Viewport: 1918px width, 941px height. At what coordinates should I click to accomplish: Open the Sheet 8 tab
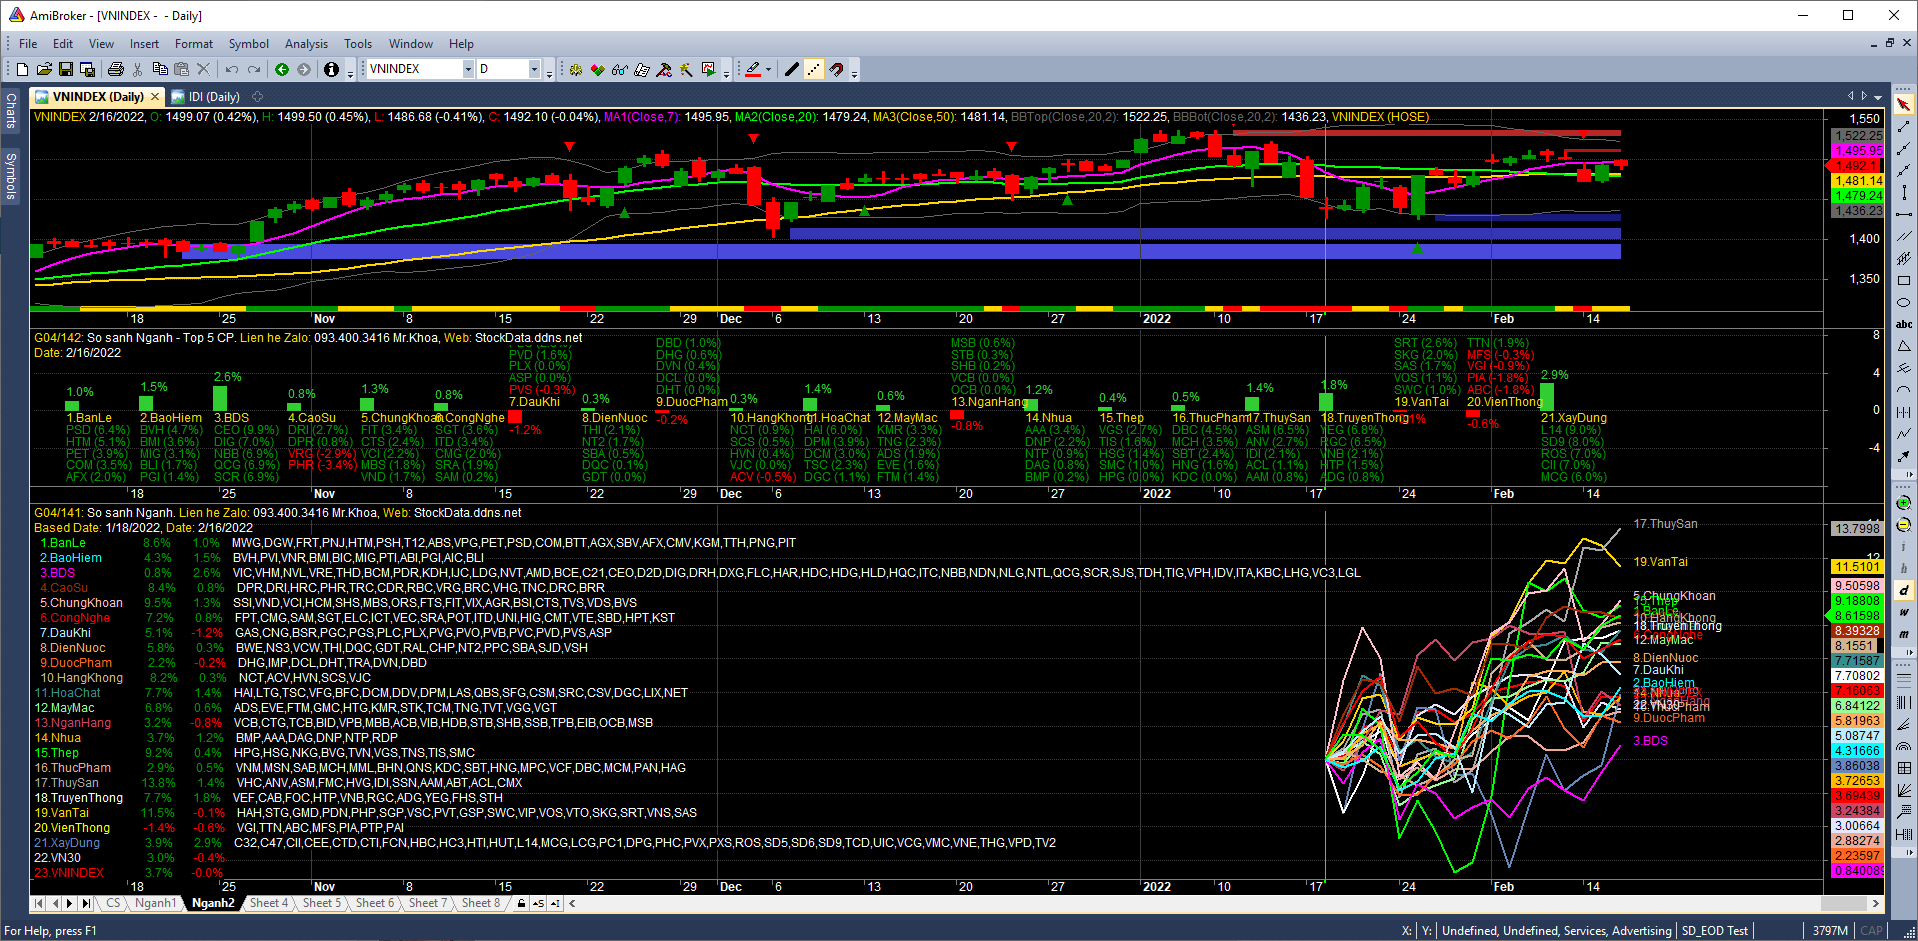[480, 903]
